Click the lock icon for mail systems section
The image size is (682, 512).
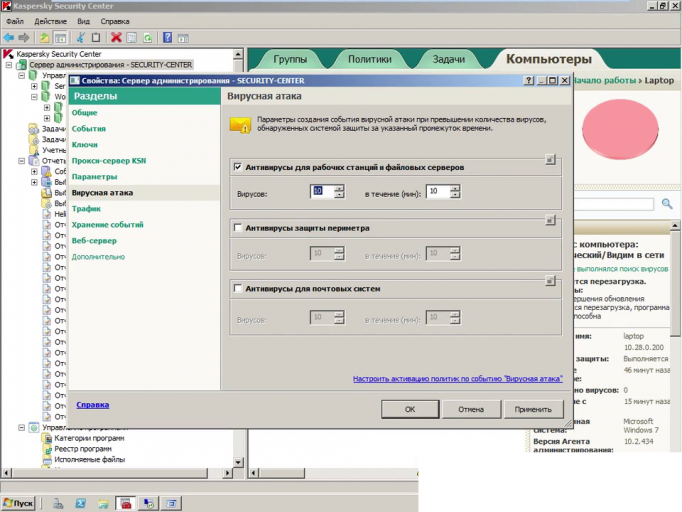[550, 281]
